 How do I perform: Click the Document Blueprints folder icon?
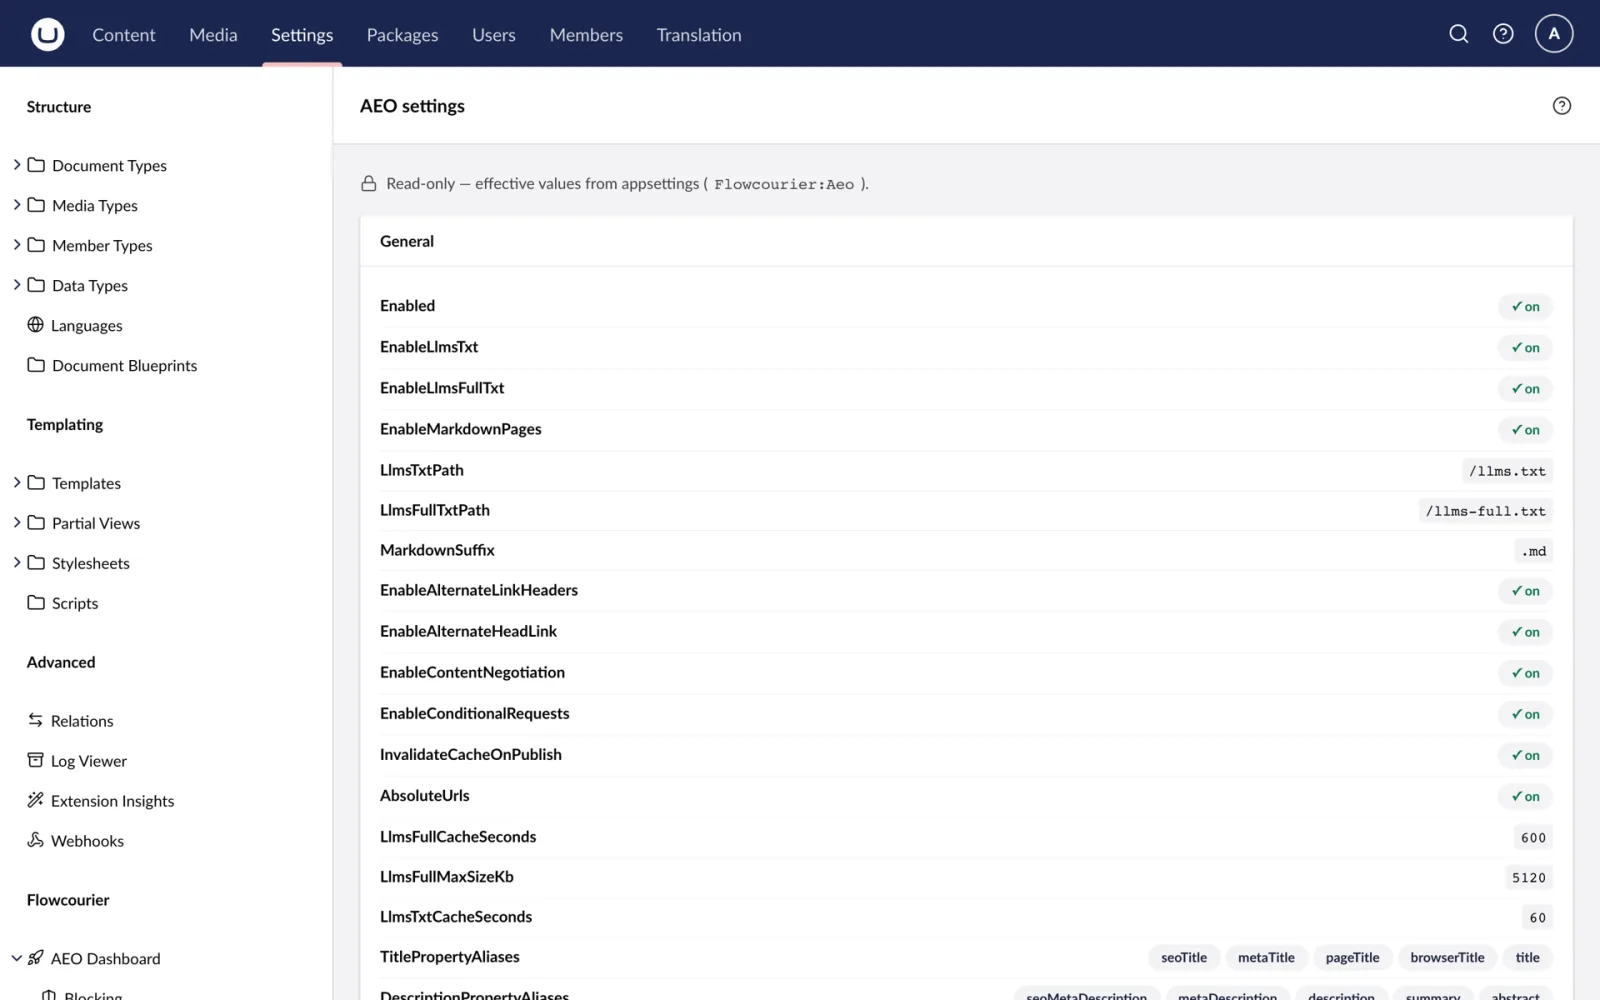click(x=36, y=365)
